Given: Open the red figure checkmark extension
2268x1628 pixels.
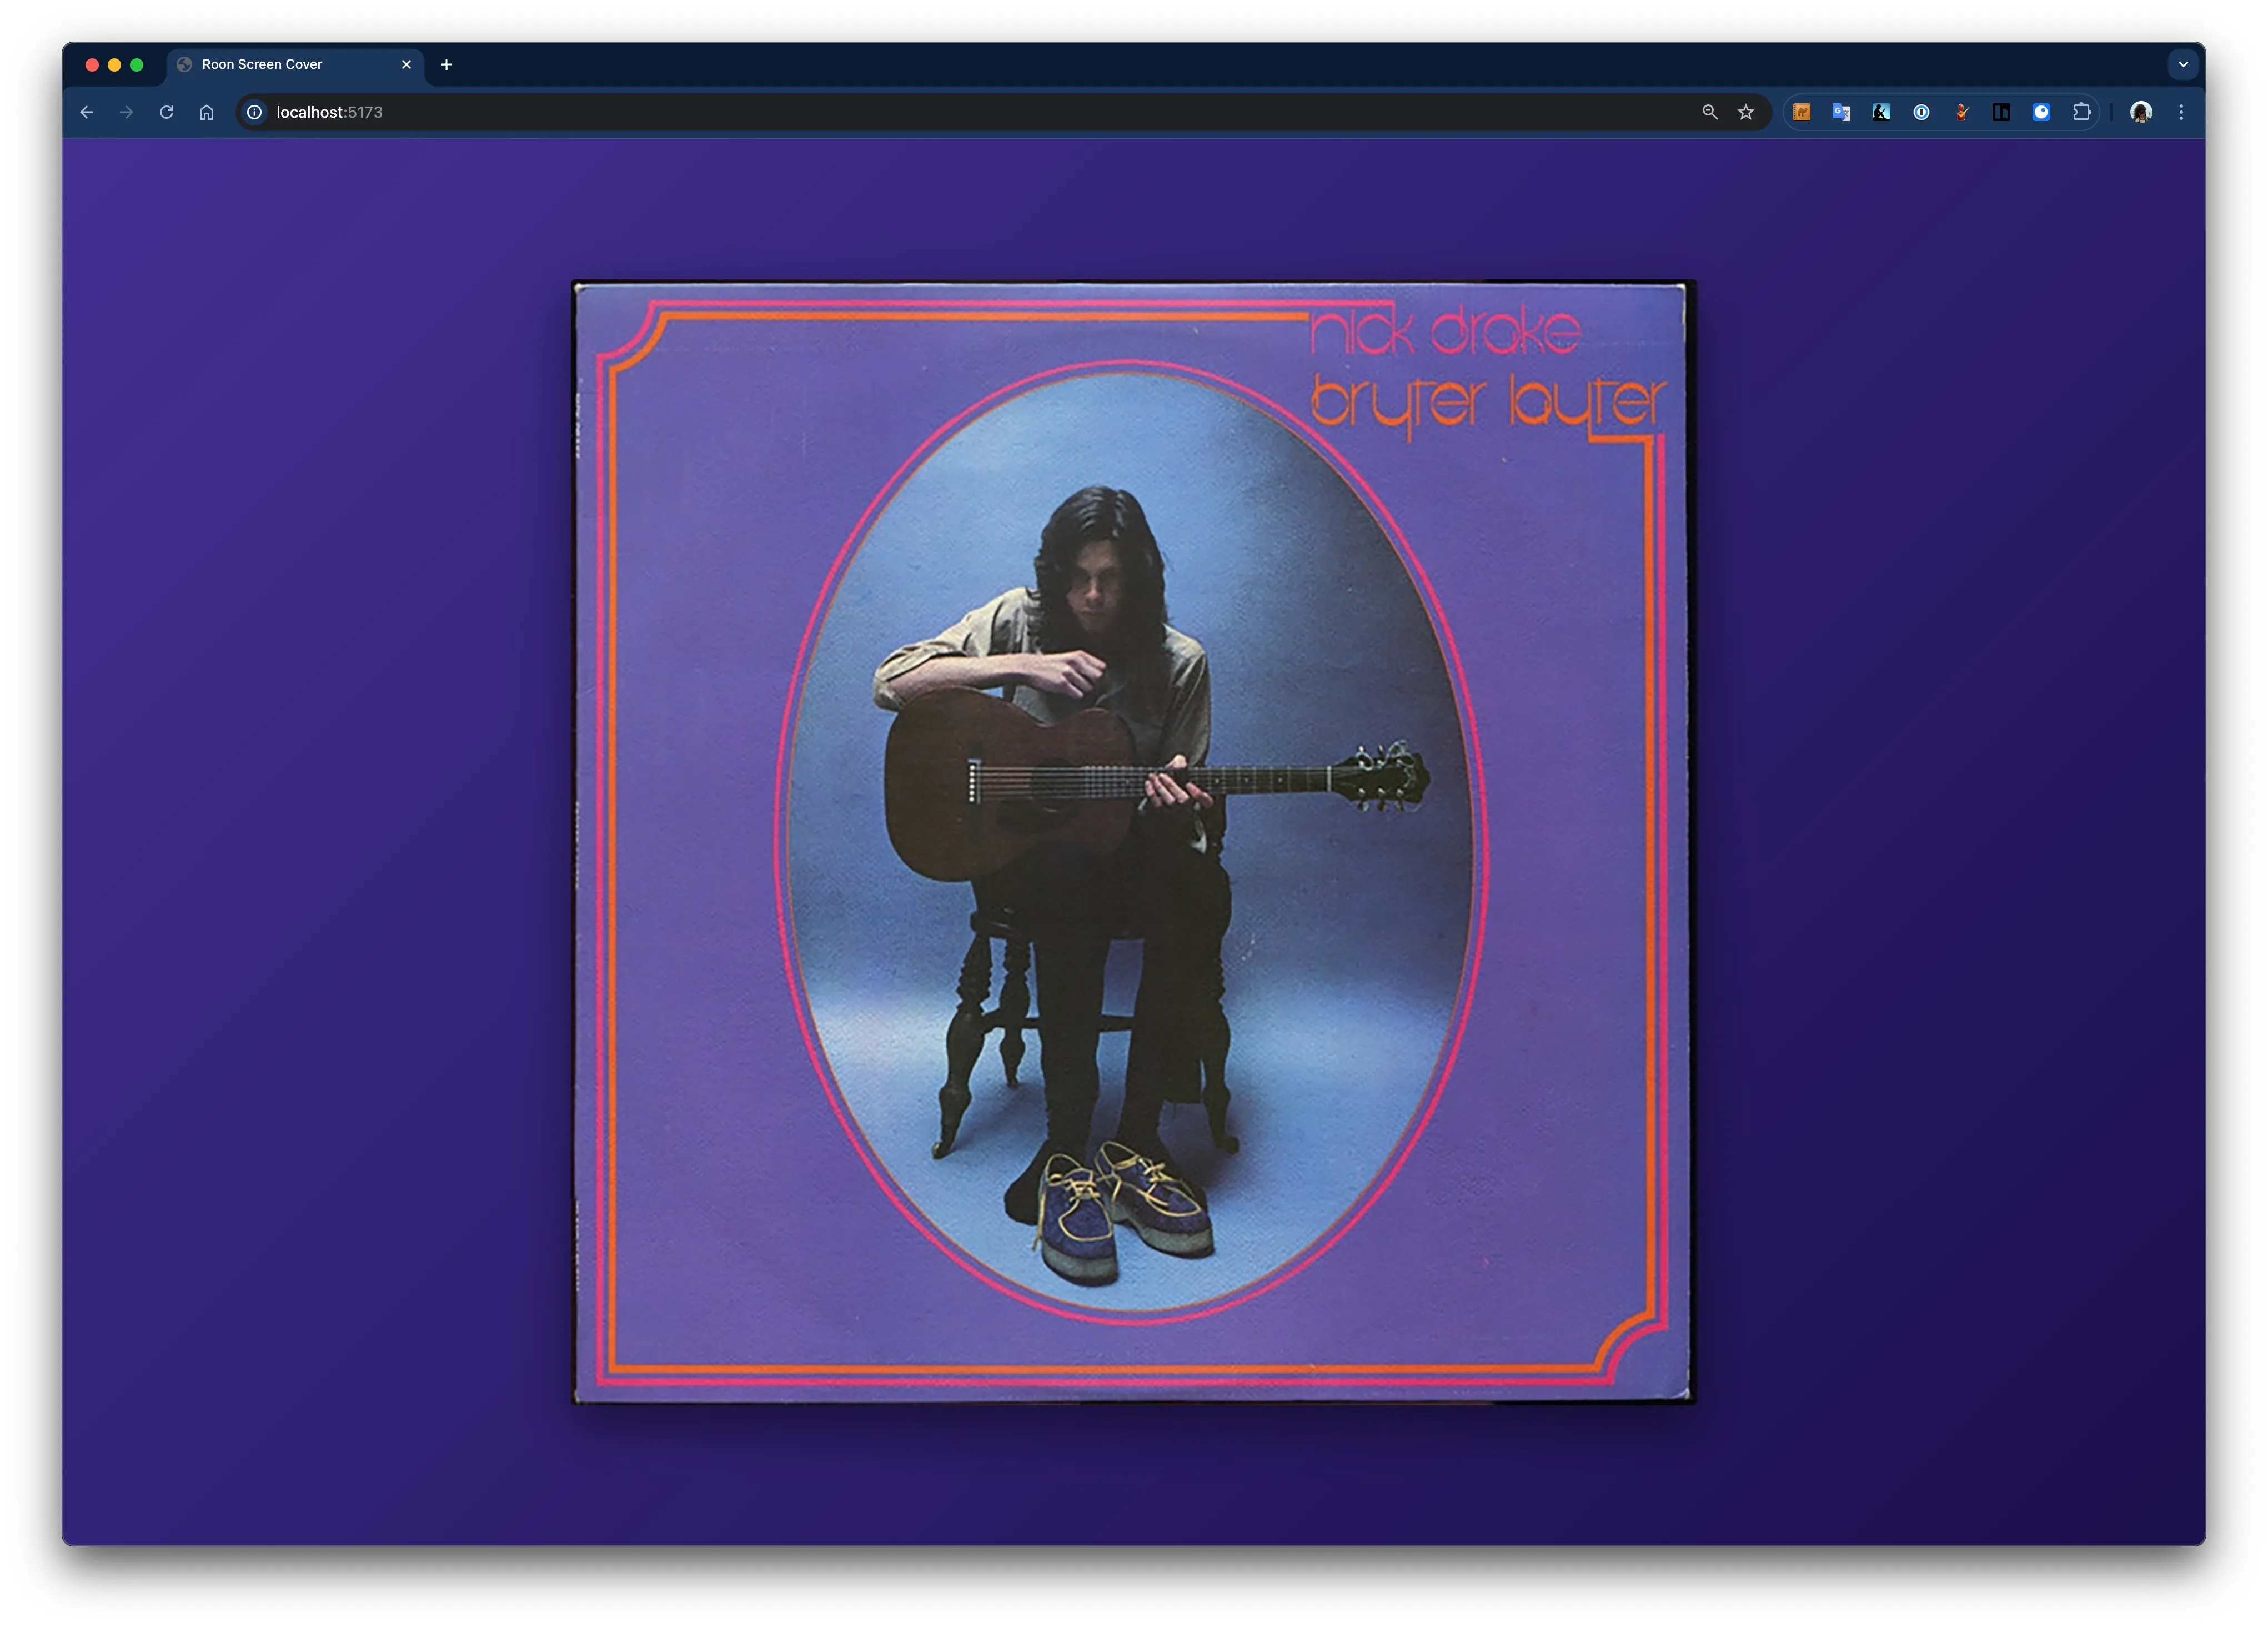Looking at the screenshot, I should (x=1961, y=112).
